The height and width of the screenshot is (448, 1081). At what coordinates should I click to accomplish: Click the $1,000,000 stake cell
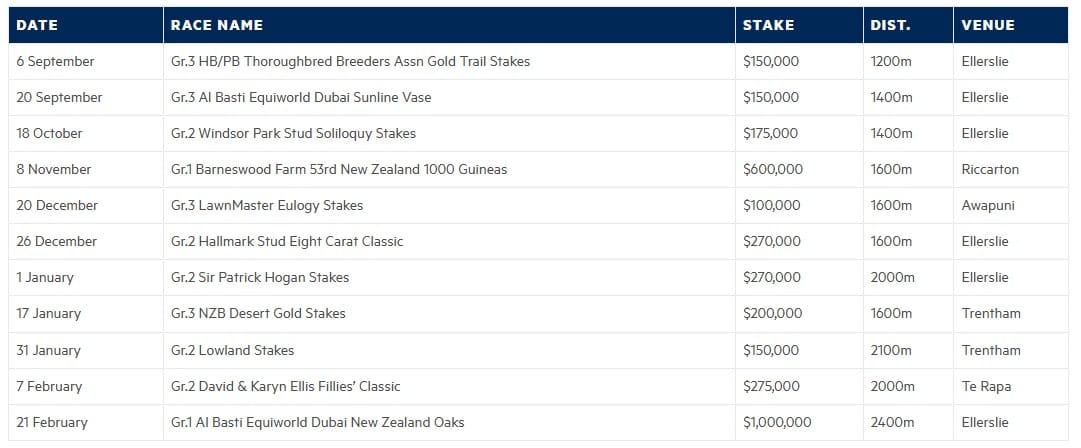798,422
